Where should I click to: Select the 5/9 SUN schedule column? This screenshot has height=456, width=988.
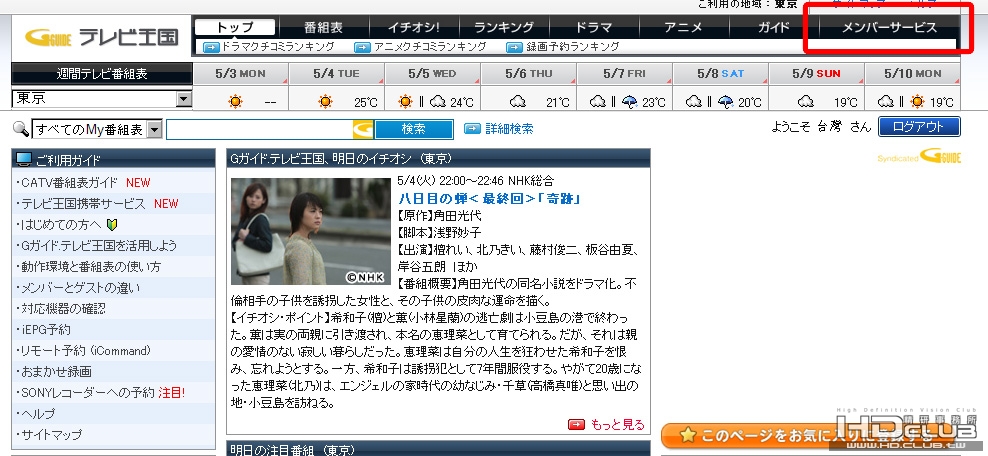816,74
